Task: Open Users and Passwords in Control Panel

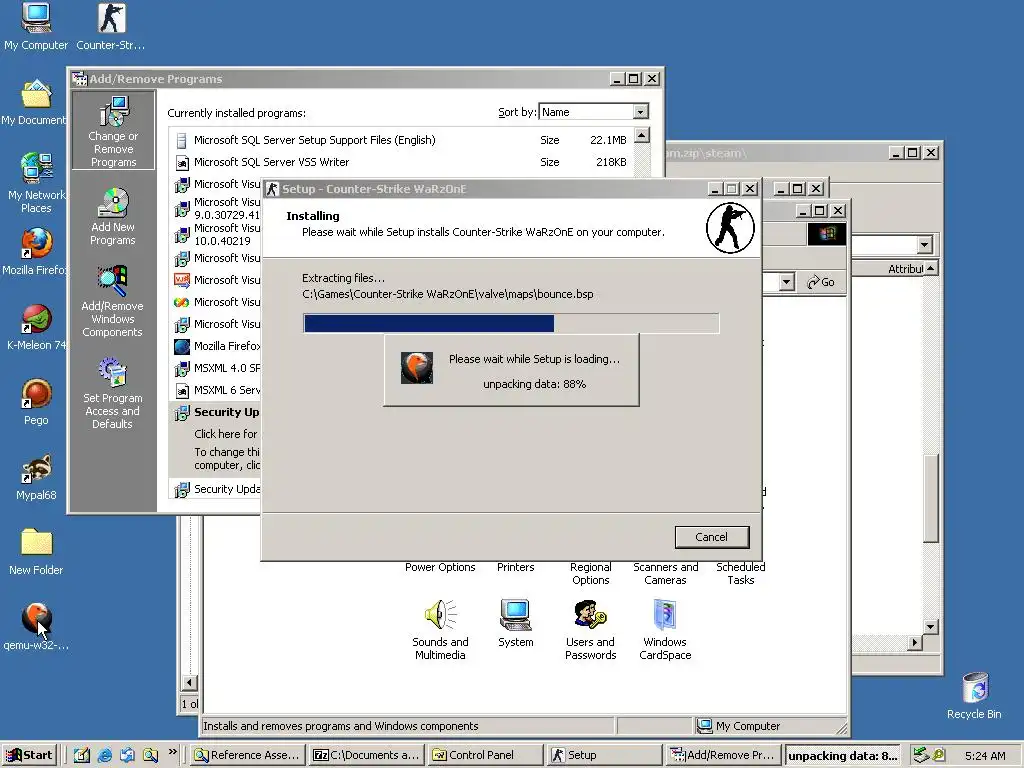Action: pos(590,630)
